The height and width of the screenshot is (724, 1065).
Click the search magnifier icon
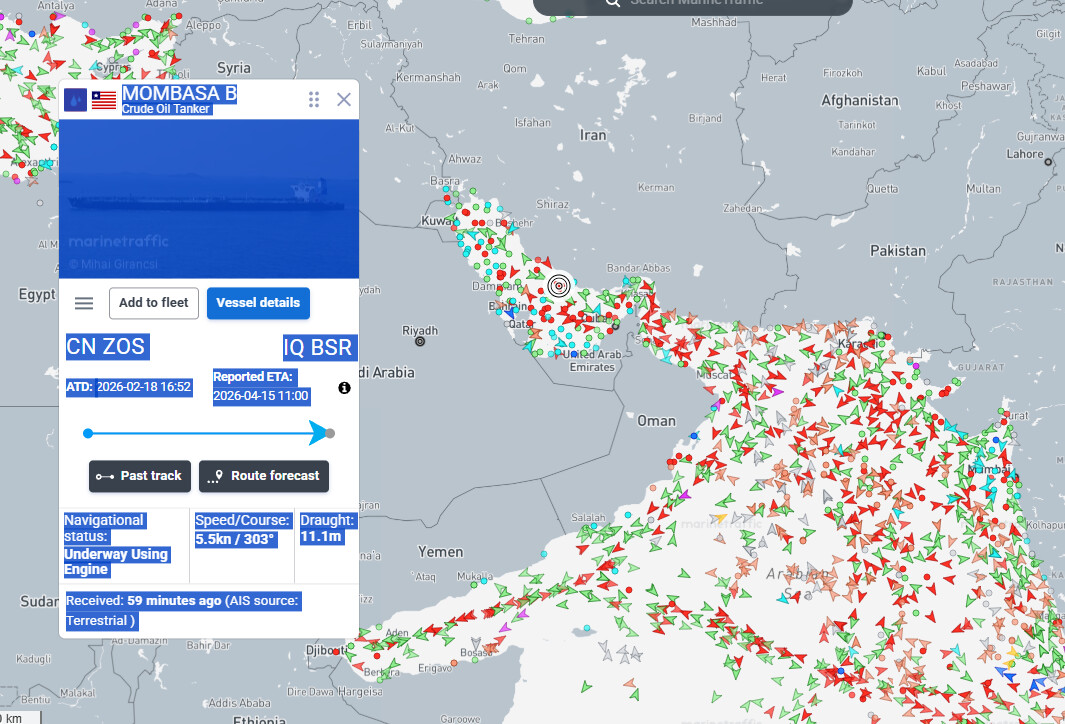(613, 4)
